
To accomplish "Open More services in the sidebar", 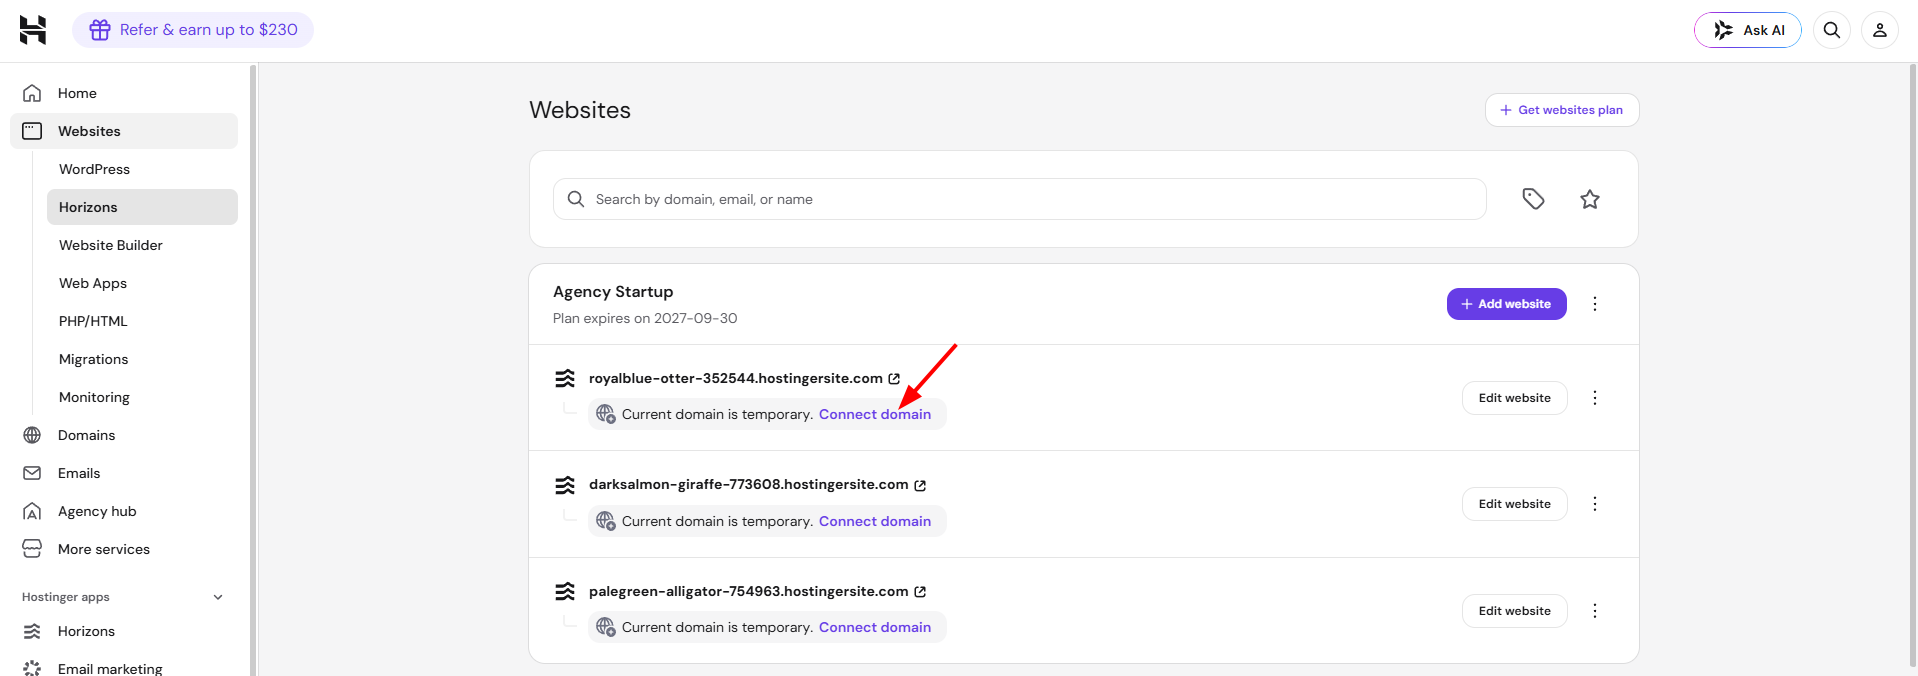I will pos(124,549).
